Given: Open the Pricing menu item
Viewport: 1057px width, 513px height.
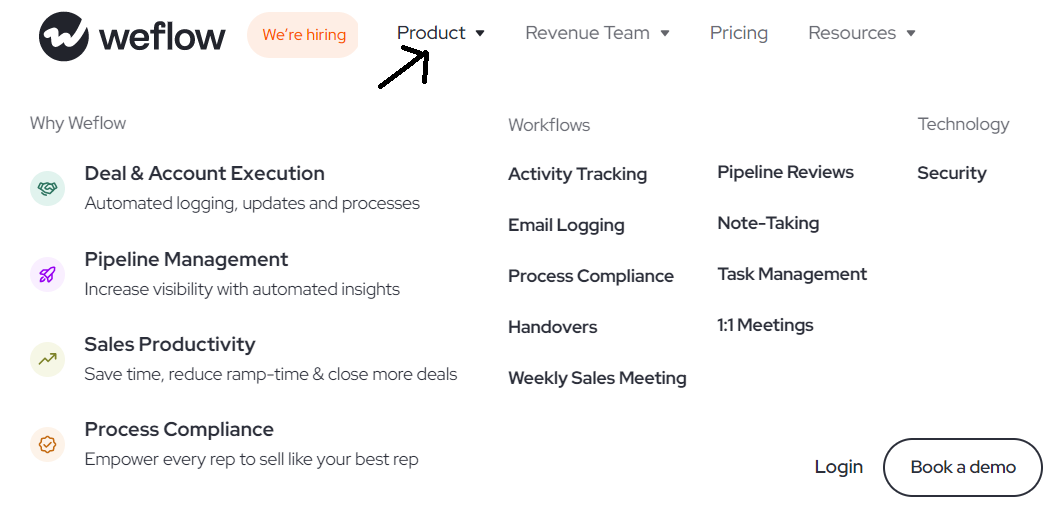Looking at the screenshot, I should point(739,33).
